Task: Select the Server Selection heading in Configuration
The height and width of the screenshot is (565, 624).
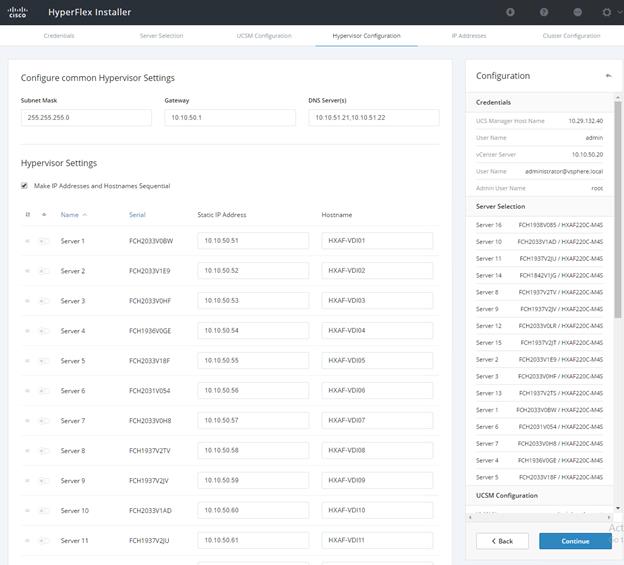Action: [x=500, y=207]
